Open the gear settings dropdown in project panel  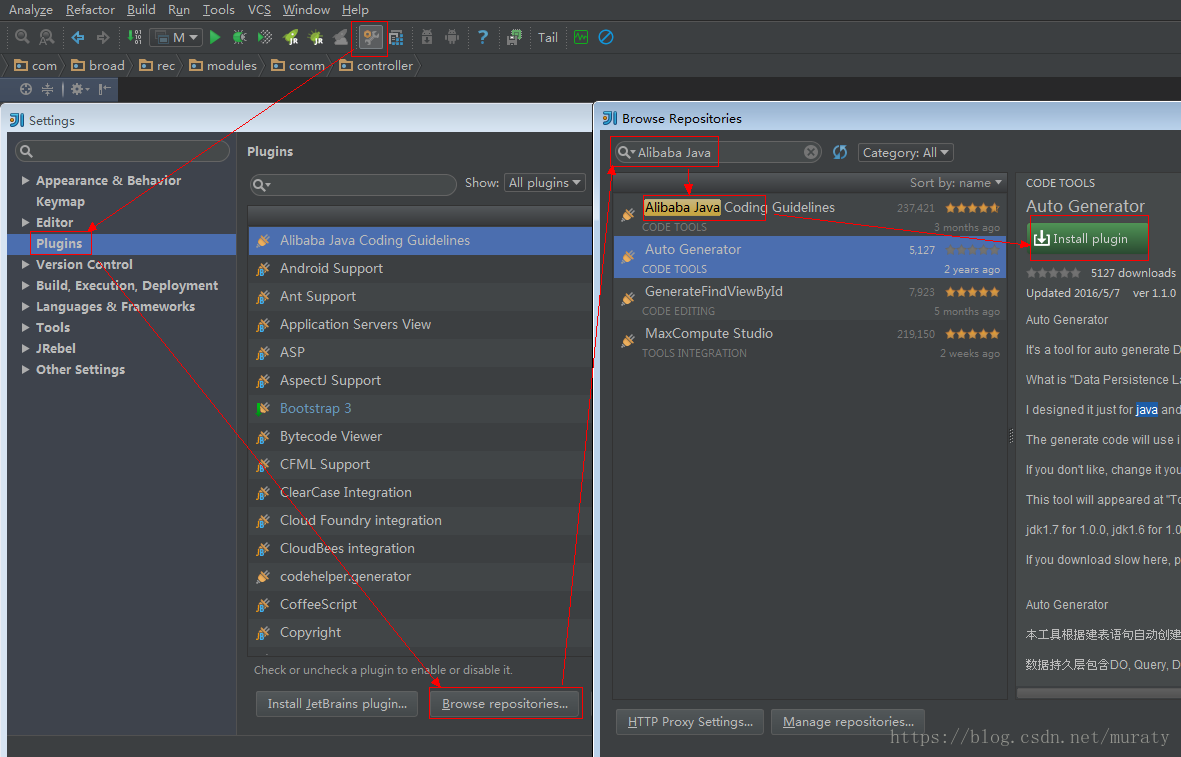pyautogui.click(x=80, y=89)
